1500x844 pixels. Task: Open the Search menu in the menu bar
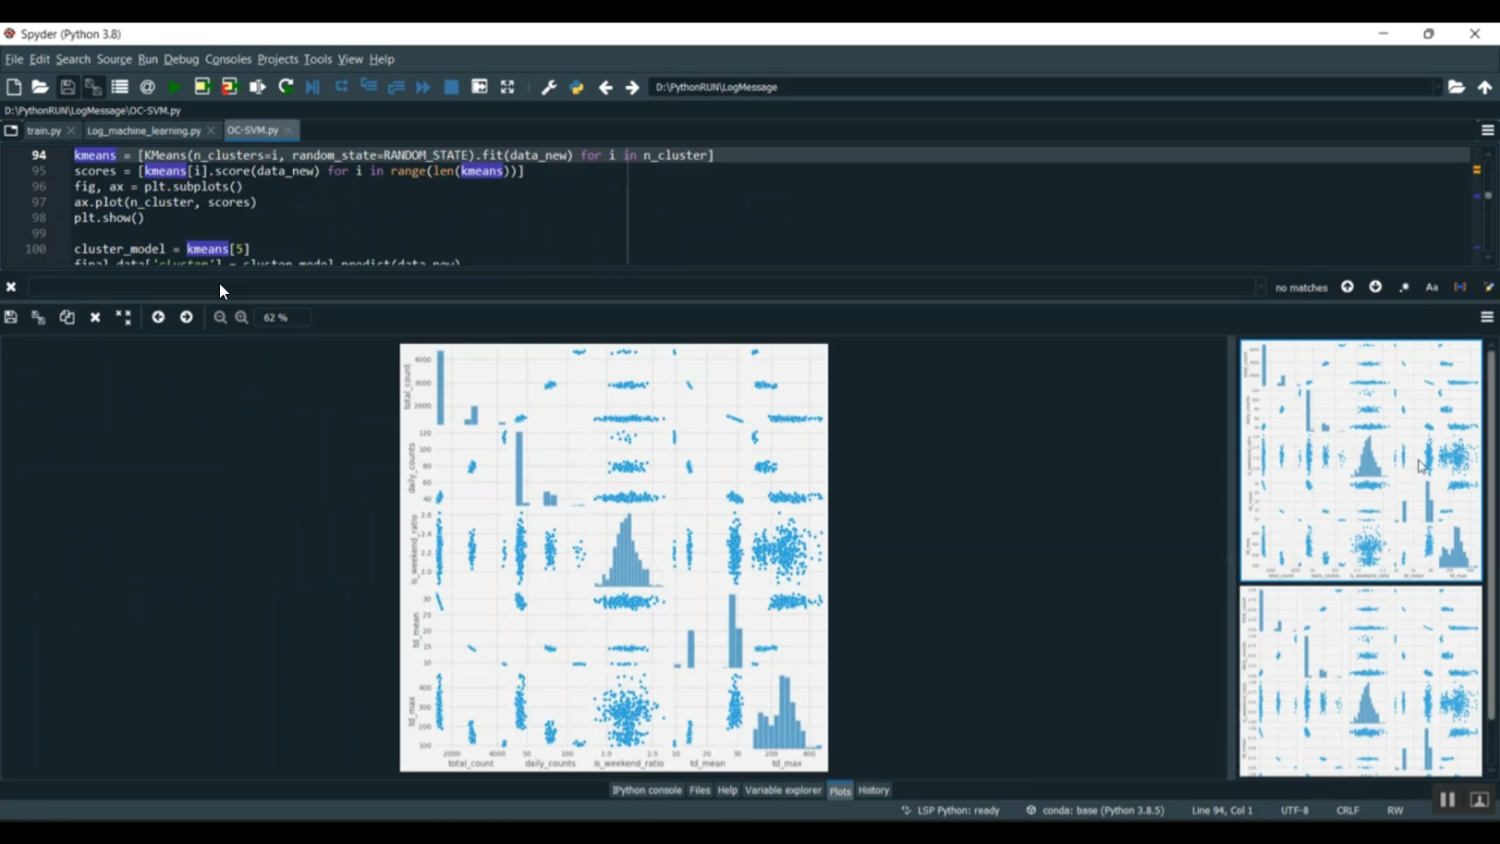(x=72, y=59)
